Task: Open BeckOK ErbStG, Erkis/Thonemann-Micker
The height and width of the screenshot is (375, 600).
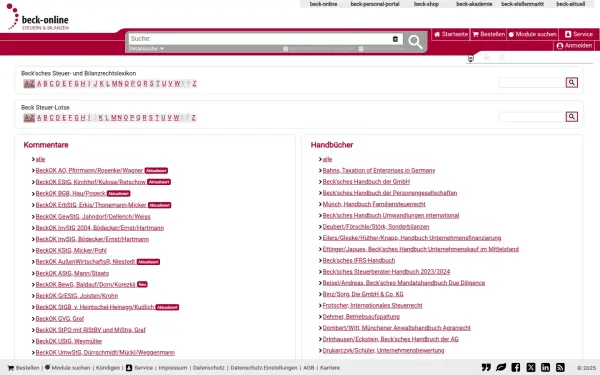Action: coord(91,205)
